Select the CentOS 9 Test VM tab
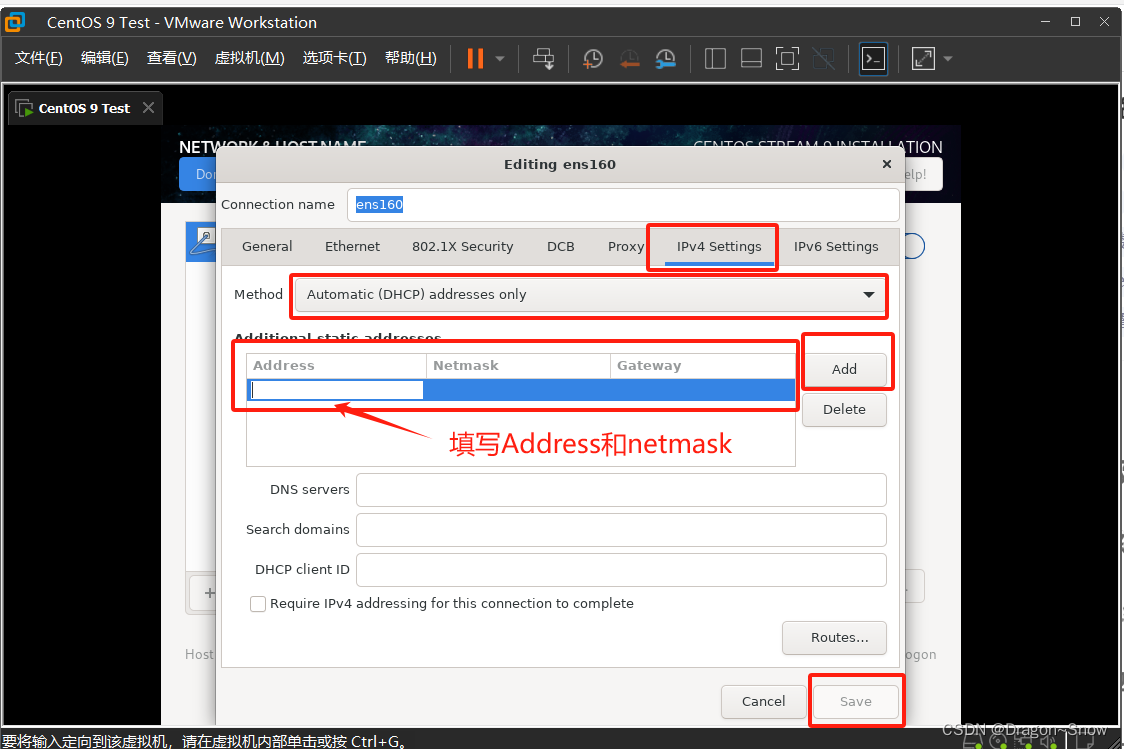Screen dimensions: 1124x749 click(85, 108)
